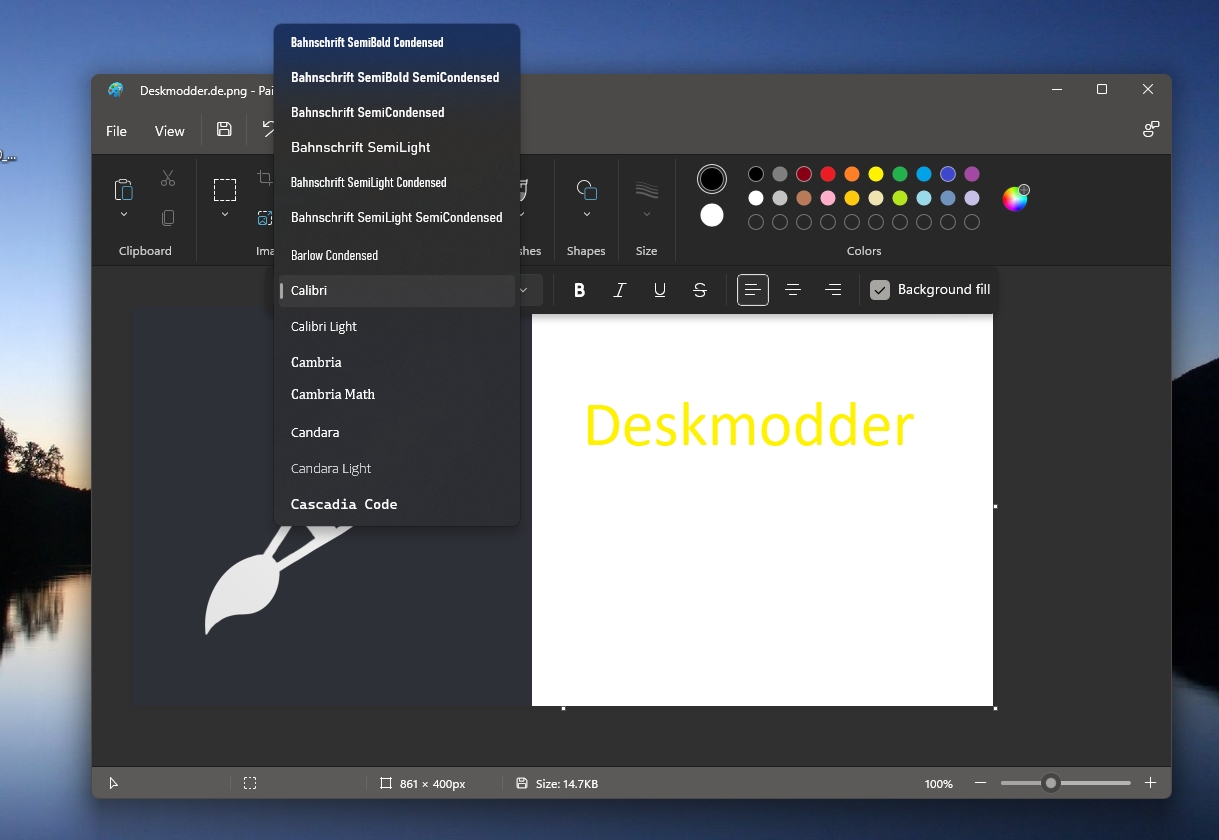Click the Save icon in Paint toolbar

pos(224,129)
